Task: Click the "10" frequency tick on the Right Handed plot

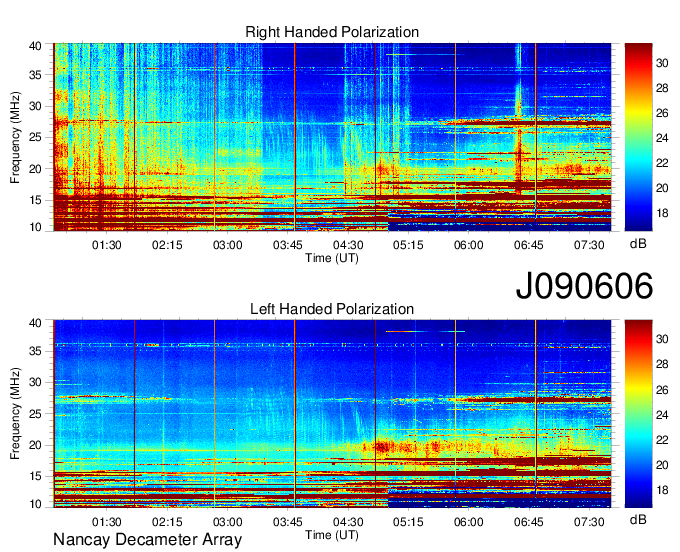Action: tap(35, 227)
